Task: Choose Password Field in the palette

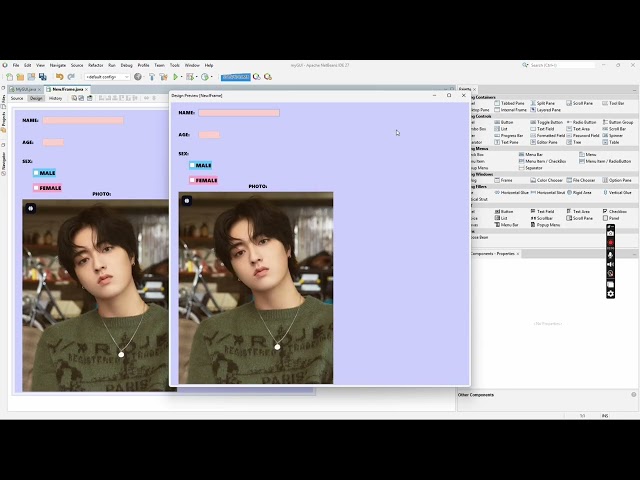Action: (582, 136)
